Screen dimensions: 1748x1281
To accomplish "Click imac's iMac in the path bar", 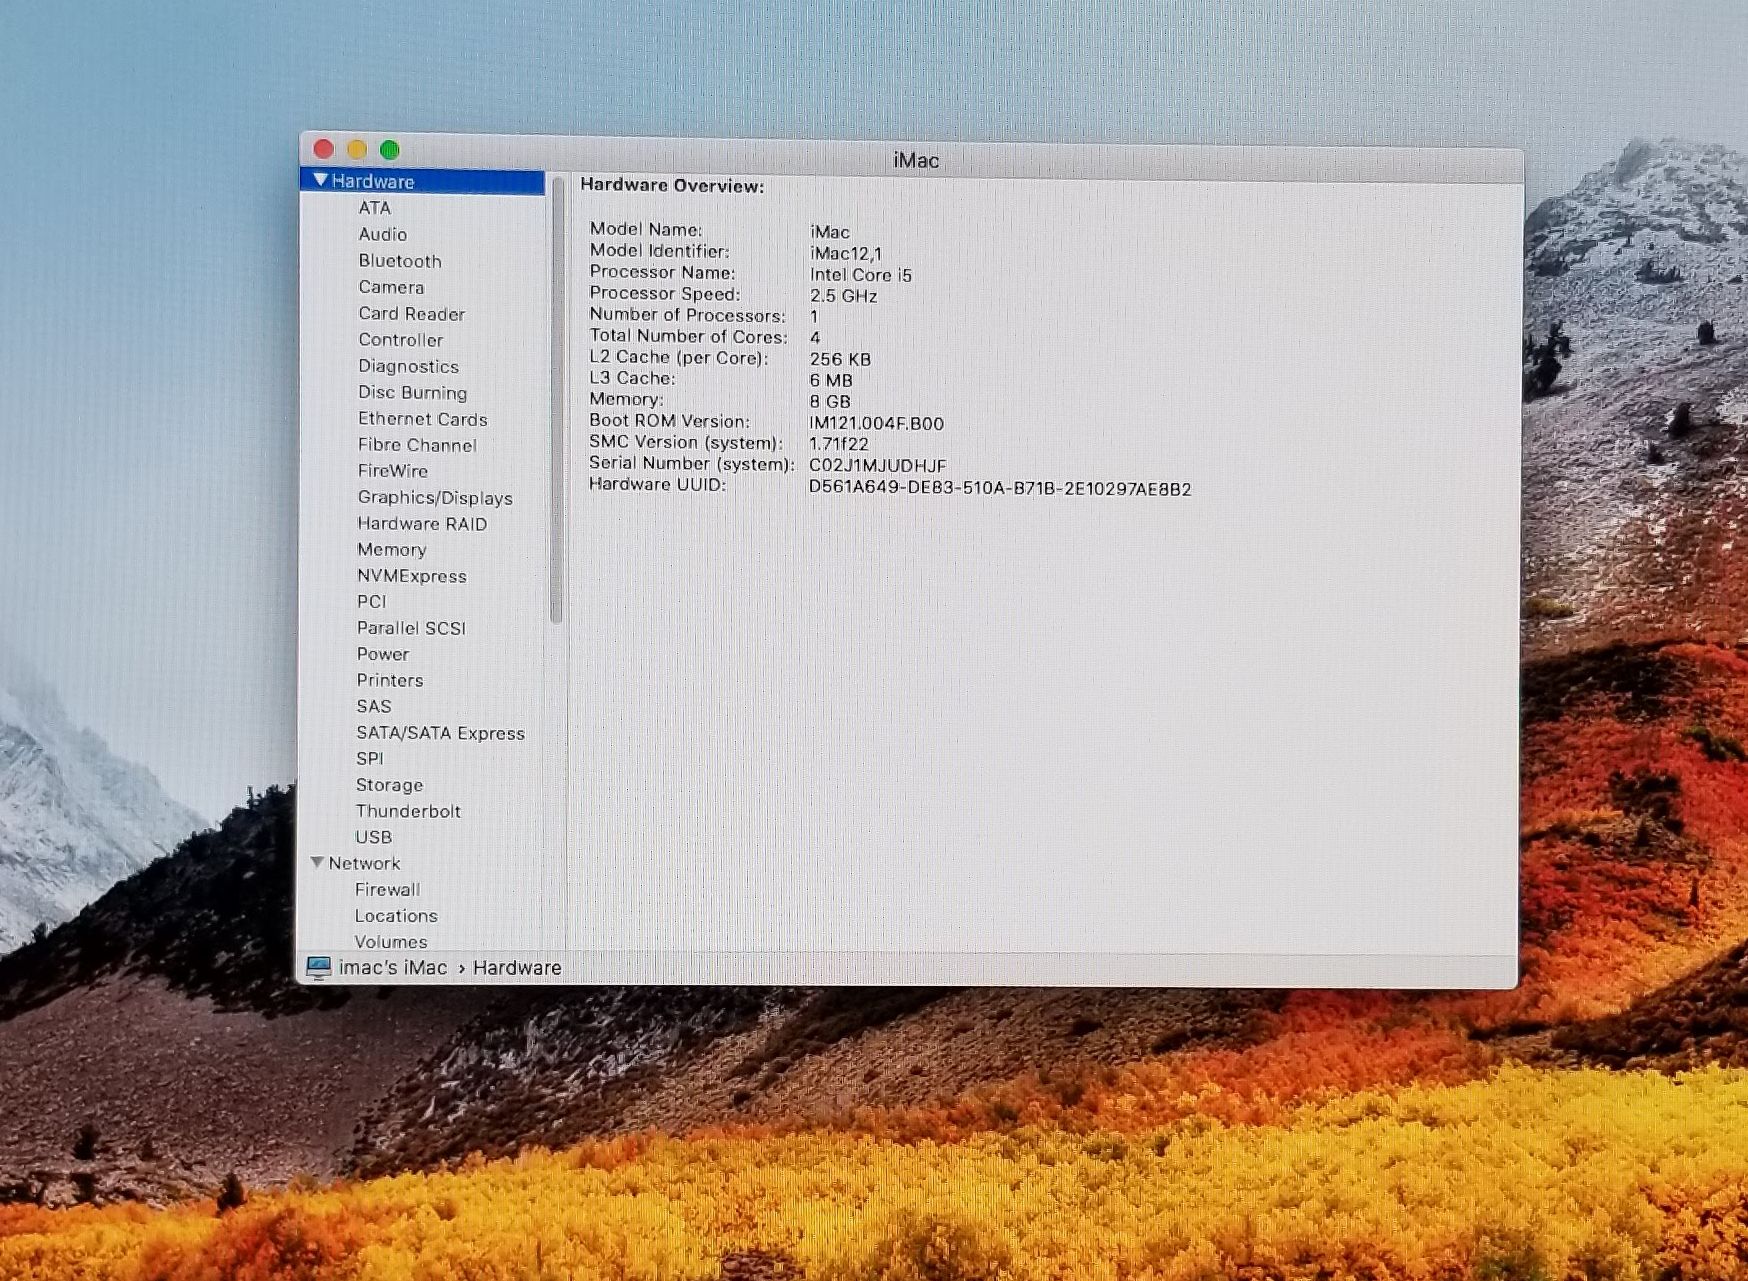I will click(x=393, y=967).
